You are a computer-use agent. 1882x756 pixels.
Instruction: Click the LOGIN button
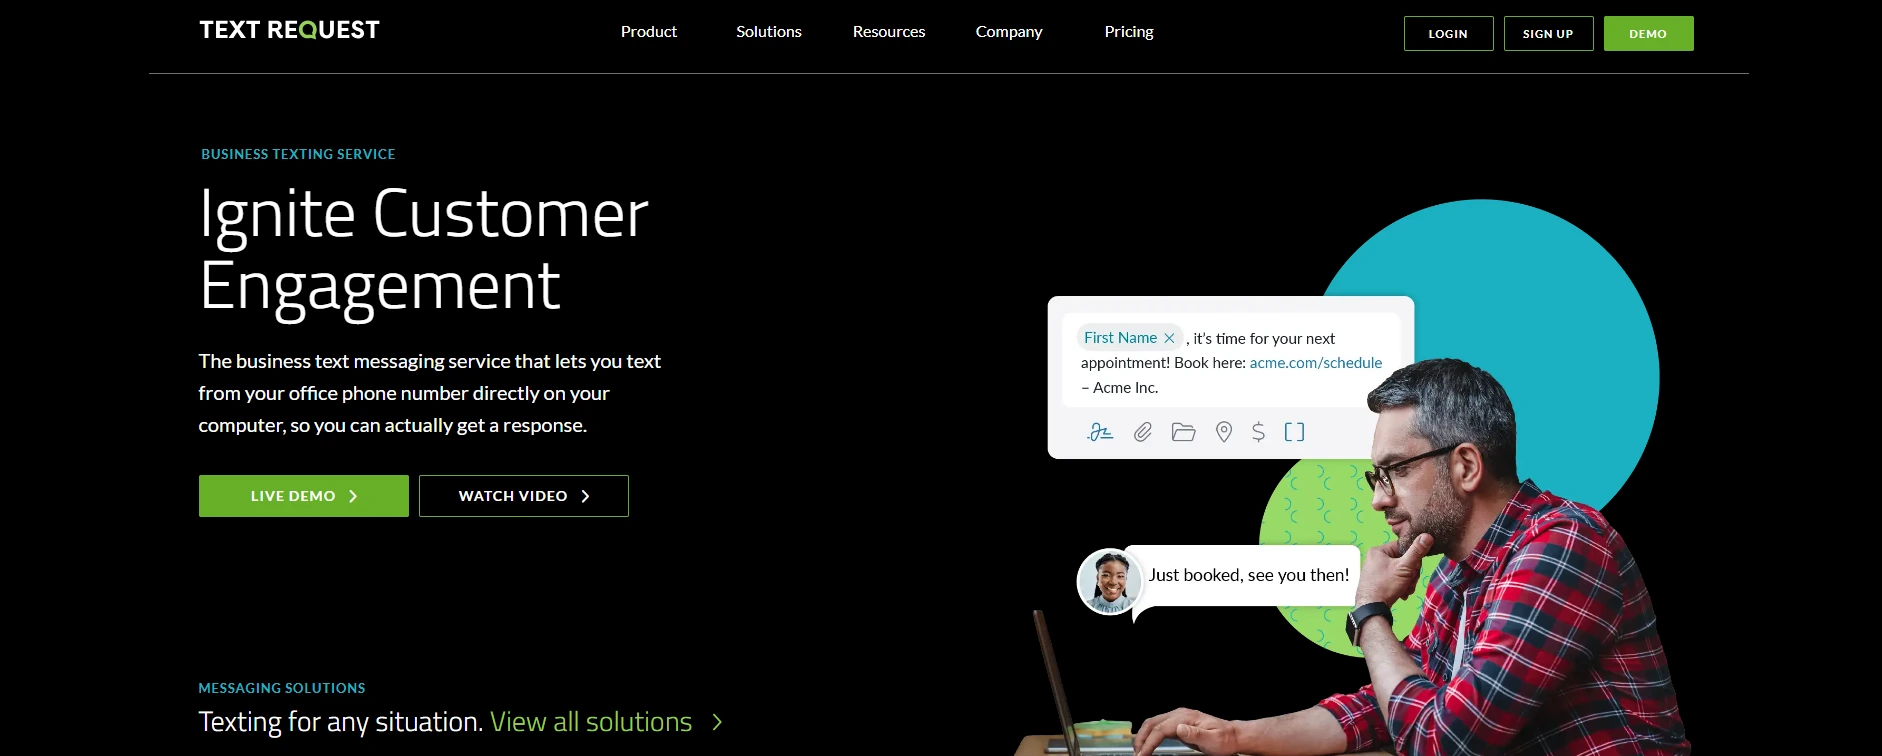click(1448, 33)
